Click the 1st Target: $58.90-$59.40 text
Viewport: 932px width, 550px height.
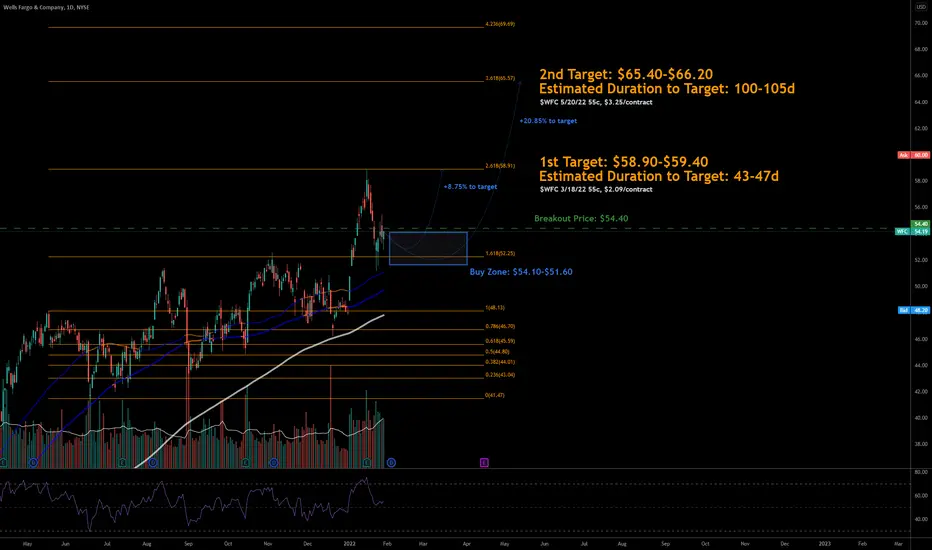pos(624,162)
